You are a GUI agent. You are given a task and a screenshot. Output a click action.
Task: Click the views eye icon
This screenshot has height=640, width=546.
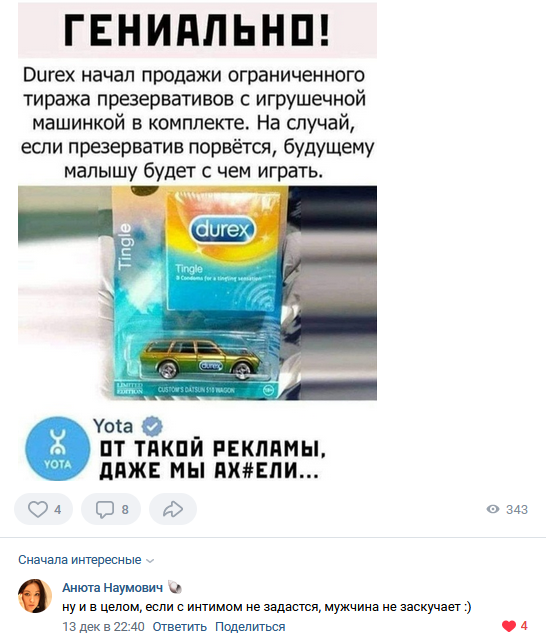coord(493,509)
